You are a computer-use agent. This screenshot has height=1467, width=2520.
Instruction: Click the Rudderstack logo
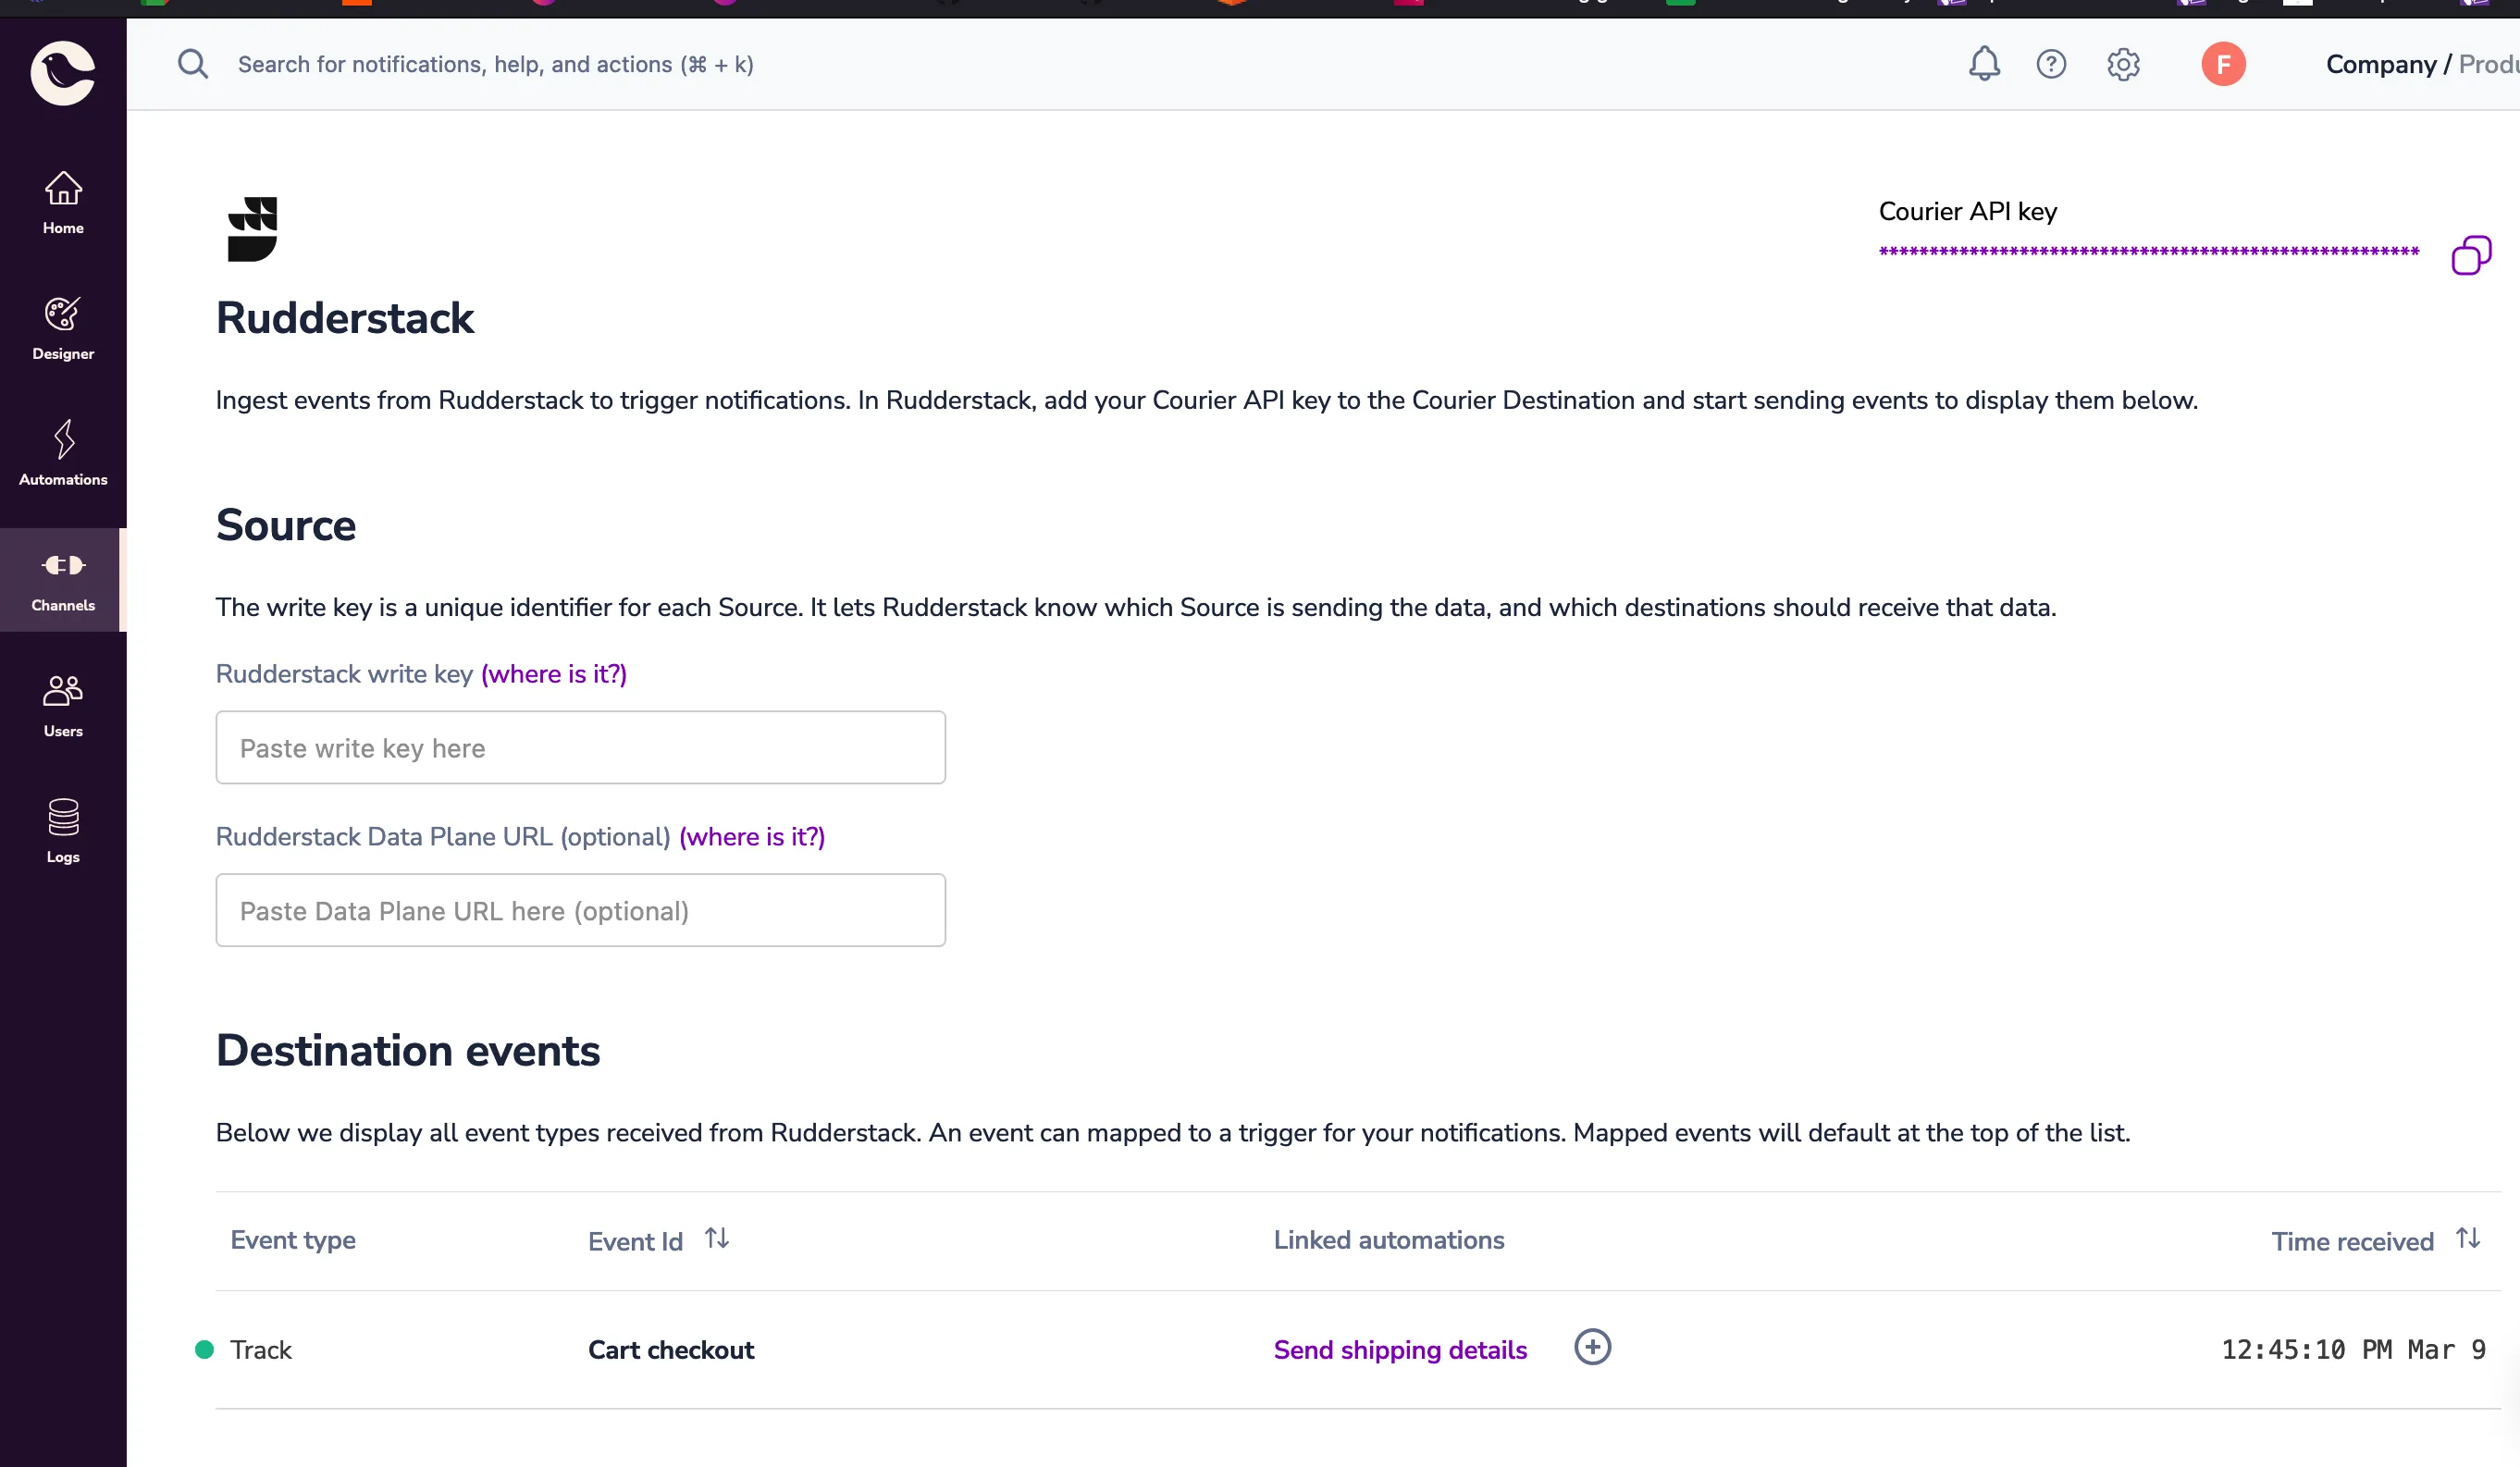[x=253, y=229]
